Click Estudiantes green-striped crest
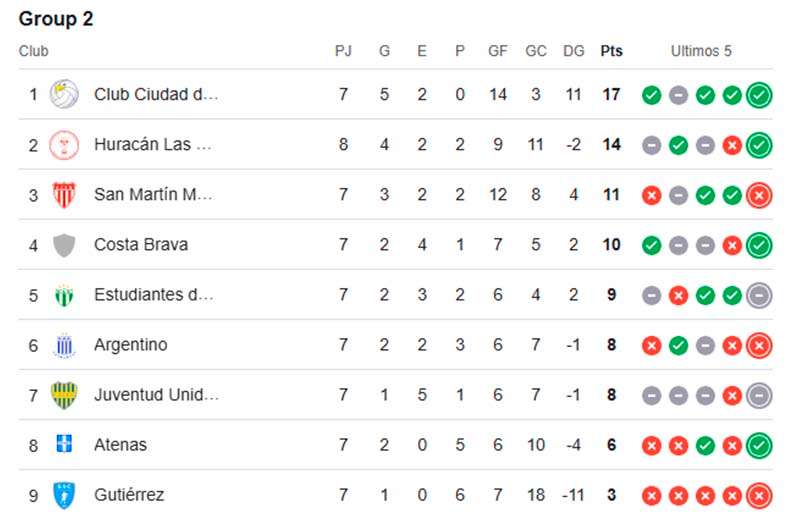Screen dimensions: 800x530 [x=64, y=295]
